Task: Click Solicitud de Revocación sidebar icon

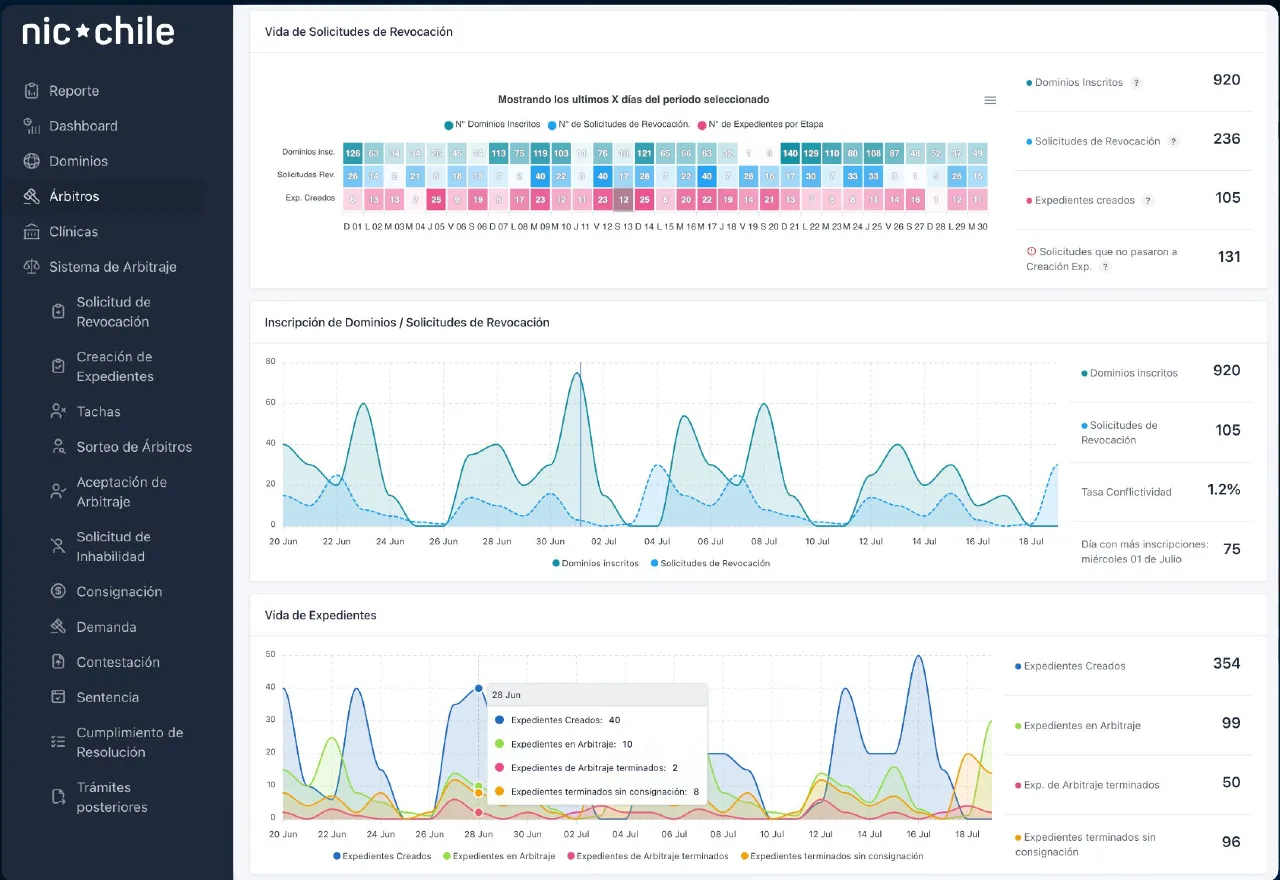Action: click(58, 311)
